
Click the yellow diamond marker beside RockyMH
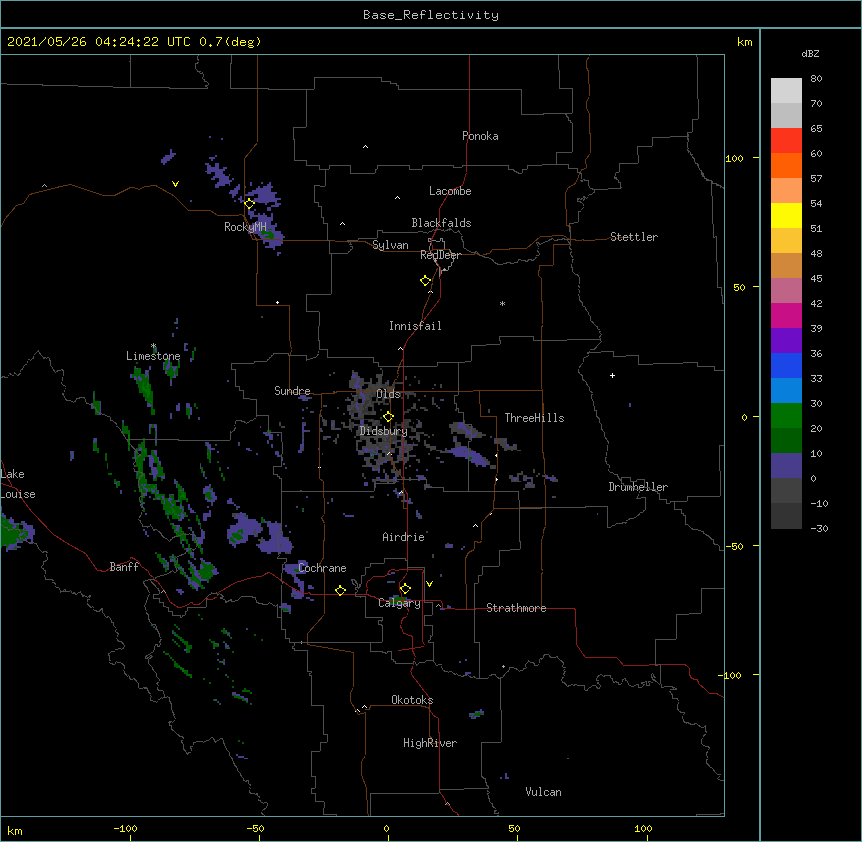250,204
